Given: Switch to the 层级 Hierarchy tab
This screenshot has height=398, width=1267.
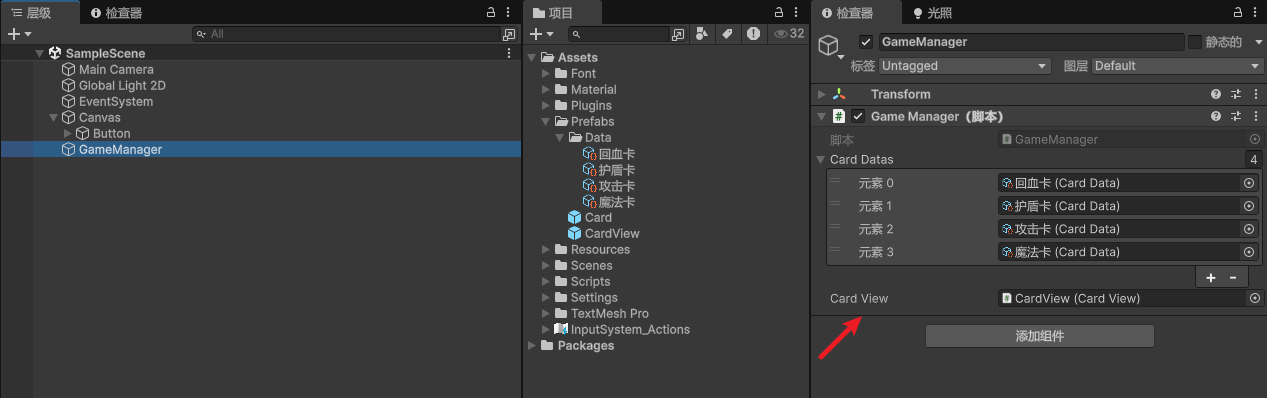Looking at the screenshot, I should (40, 13).
